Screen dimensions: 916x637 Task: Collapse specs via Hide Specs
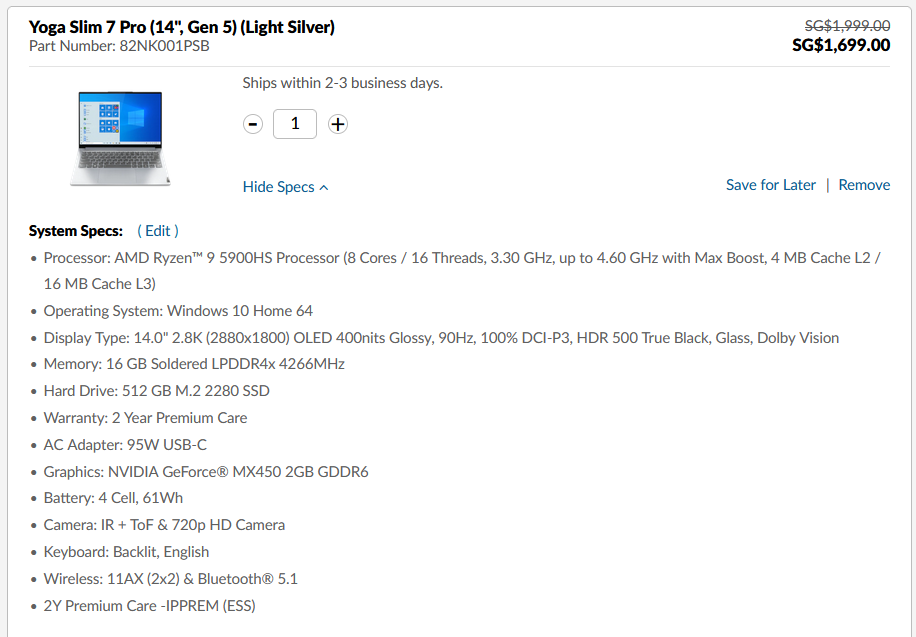286,187
